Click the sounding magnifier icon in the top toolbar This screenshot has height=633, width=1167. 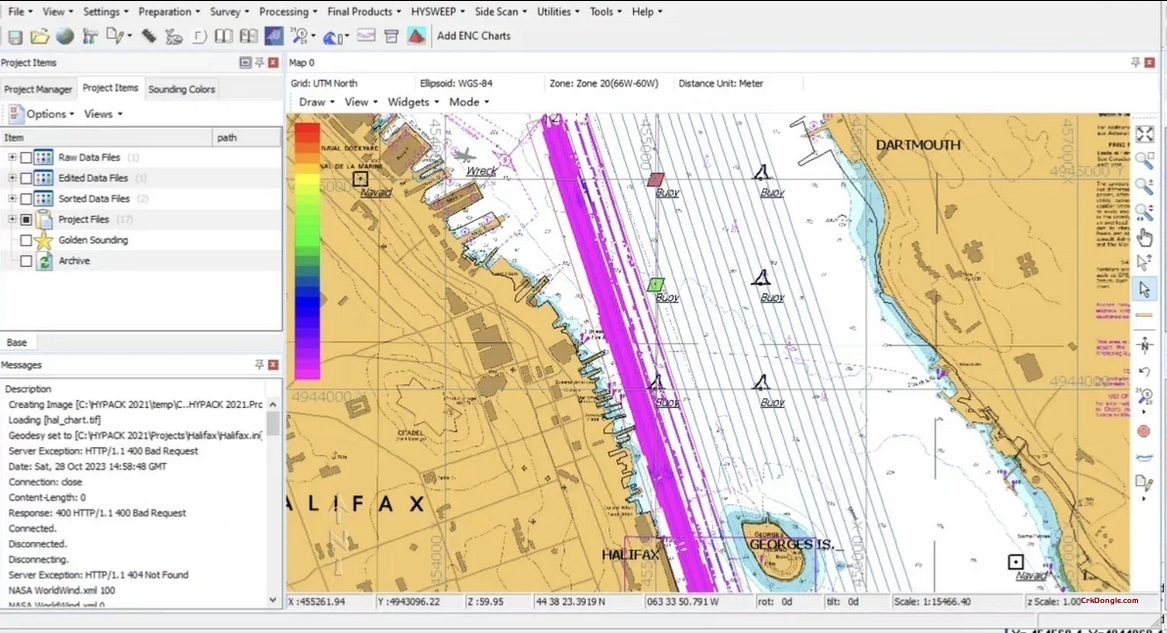[x=299, y=36]
